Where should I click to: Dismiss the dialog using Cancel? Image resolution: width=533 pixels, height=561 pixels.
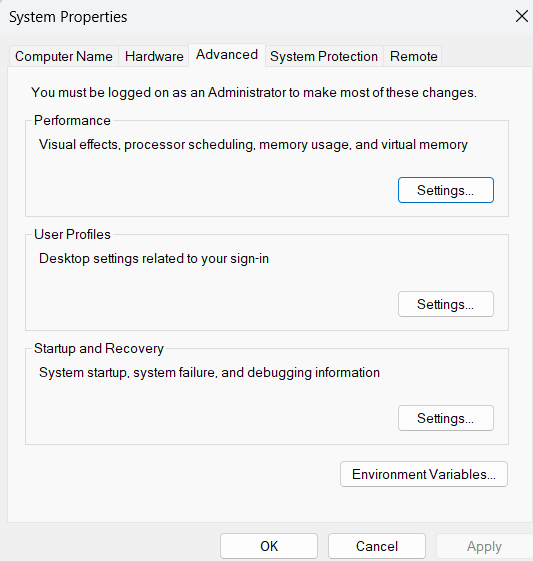tap(377, 546)
